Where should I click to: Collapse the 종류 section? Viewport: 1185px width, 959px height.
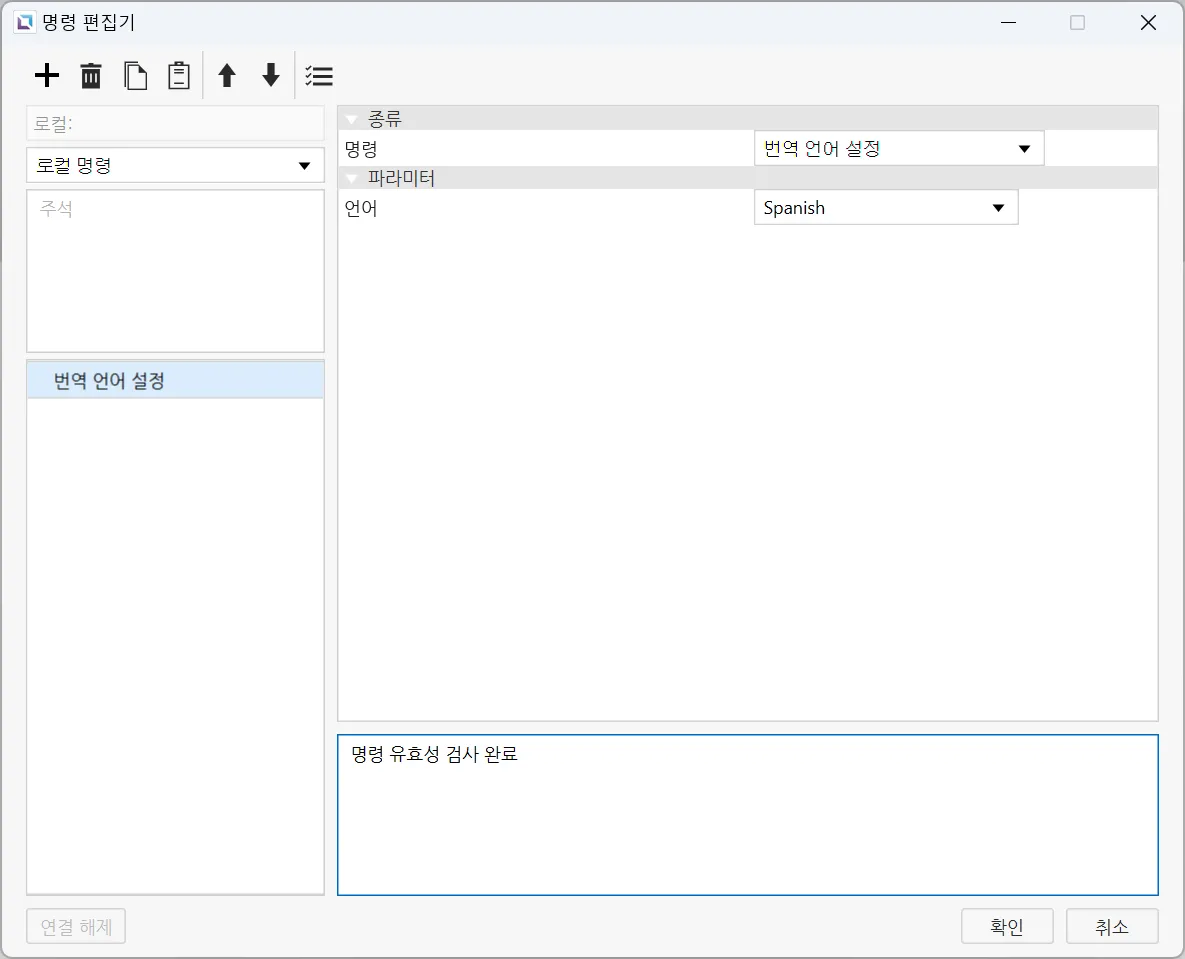(x=351, y=120)
